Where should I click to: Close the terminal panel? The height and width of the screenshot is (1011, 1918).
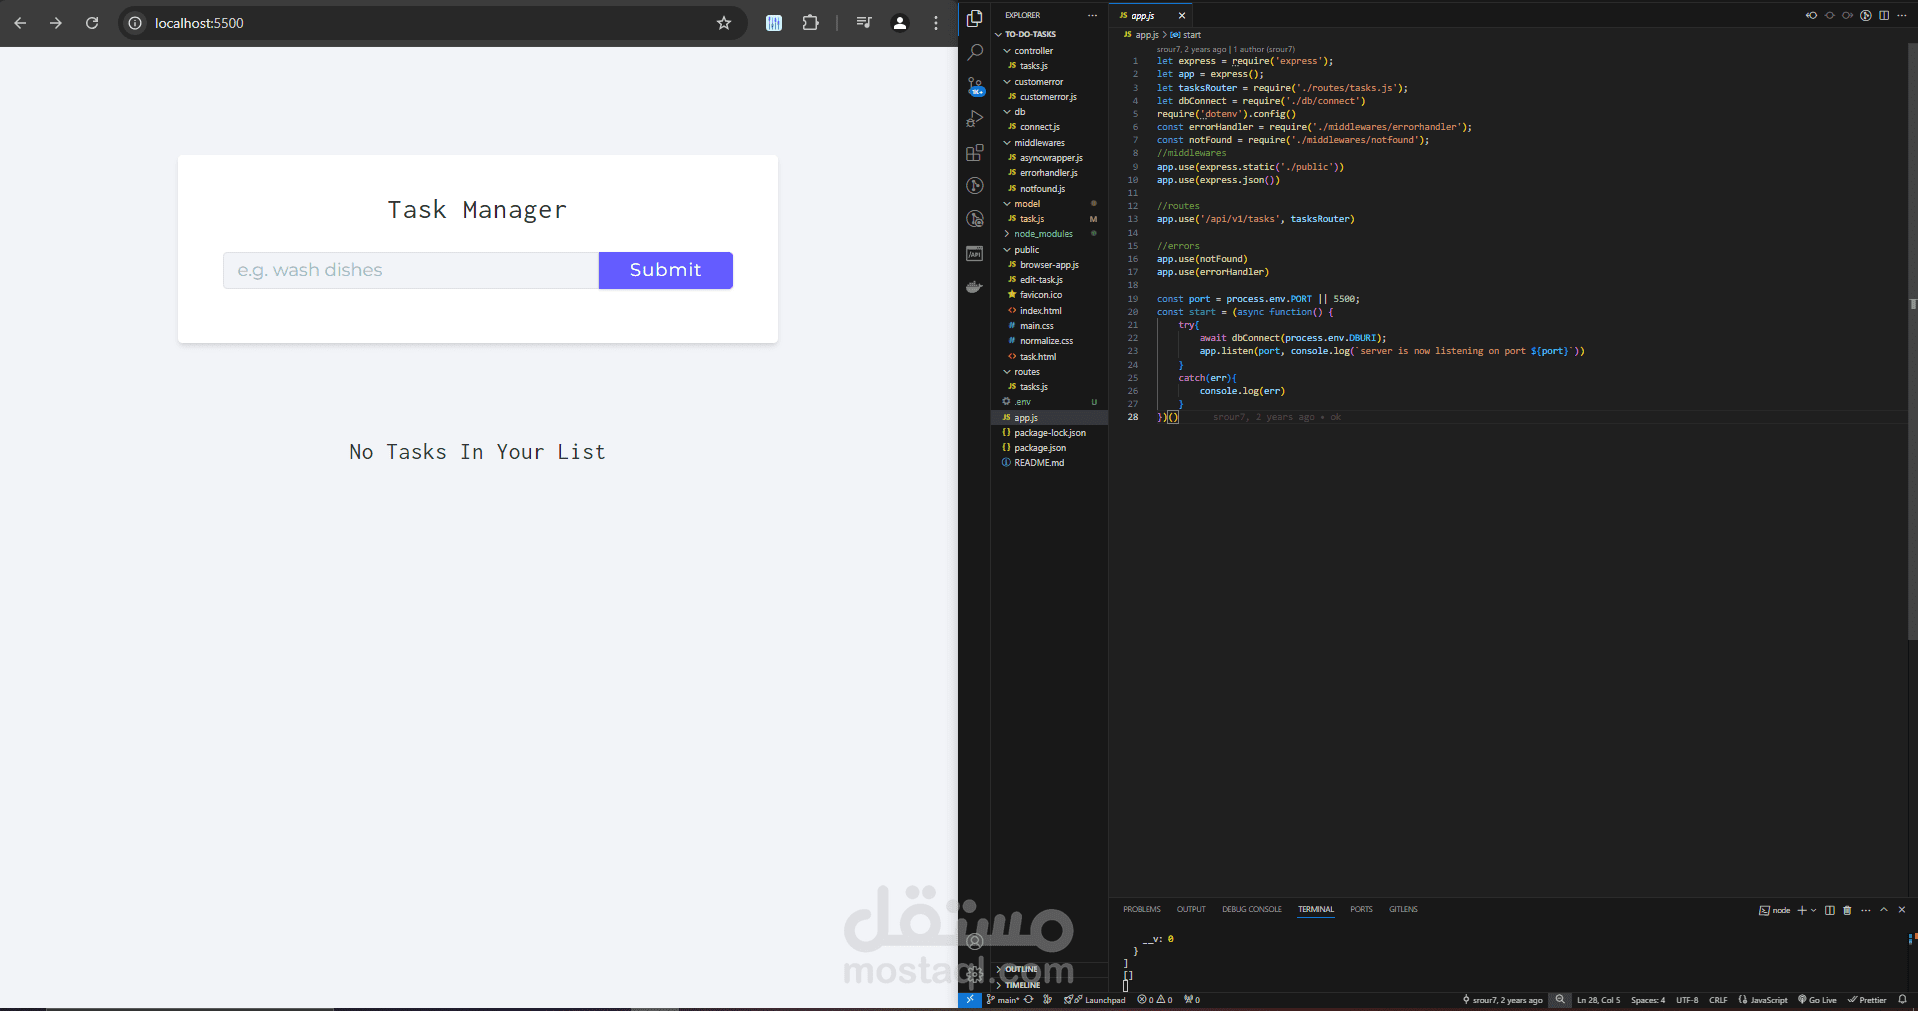click(1902, 910)
